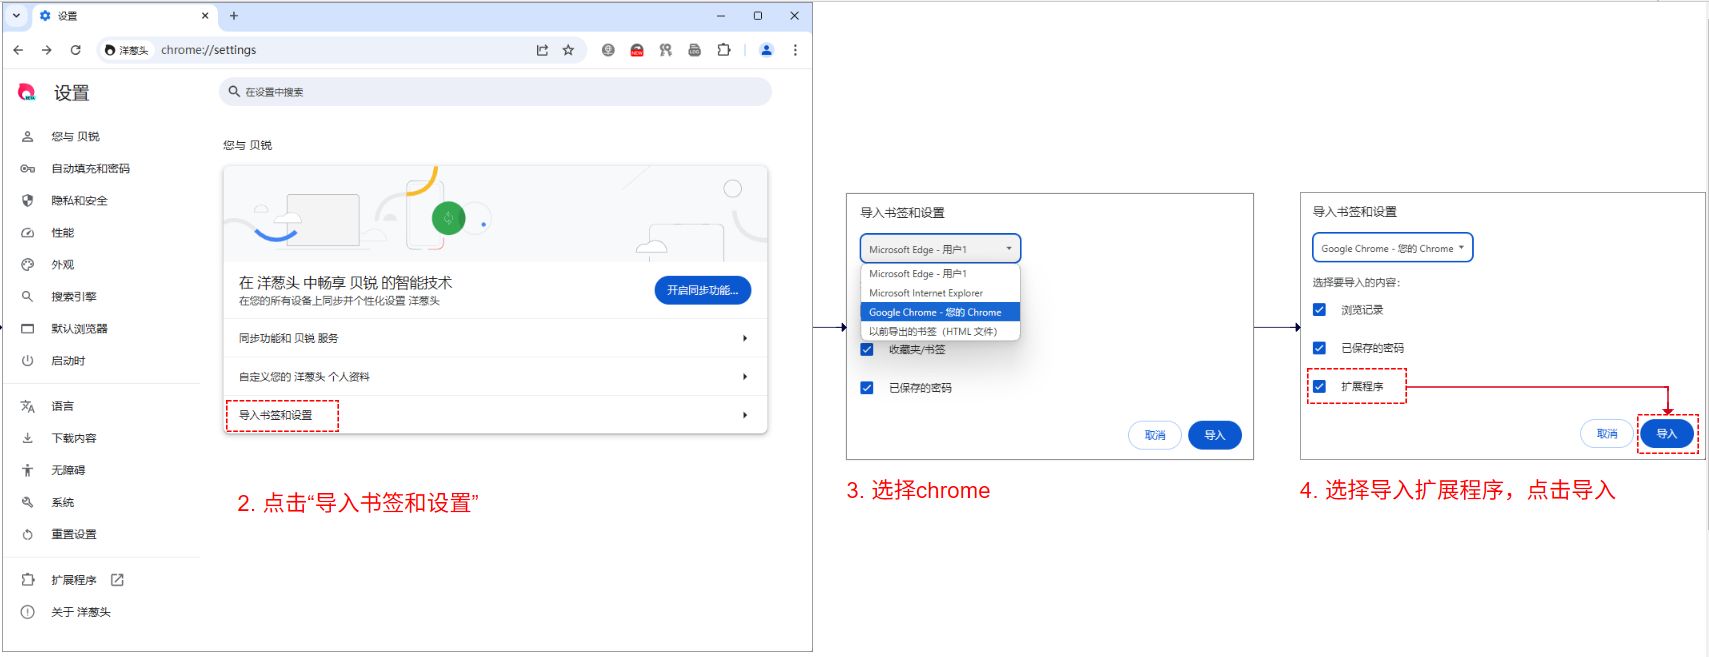Click the gray round extension icon in toolbar
Viewport: 1709px width, 657px height.
pyautogui.click(x=608, y=50)
